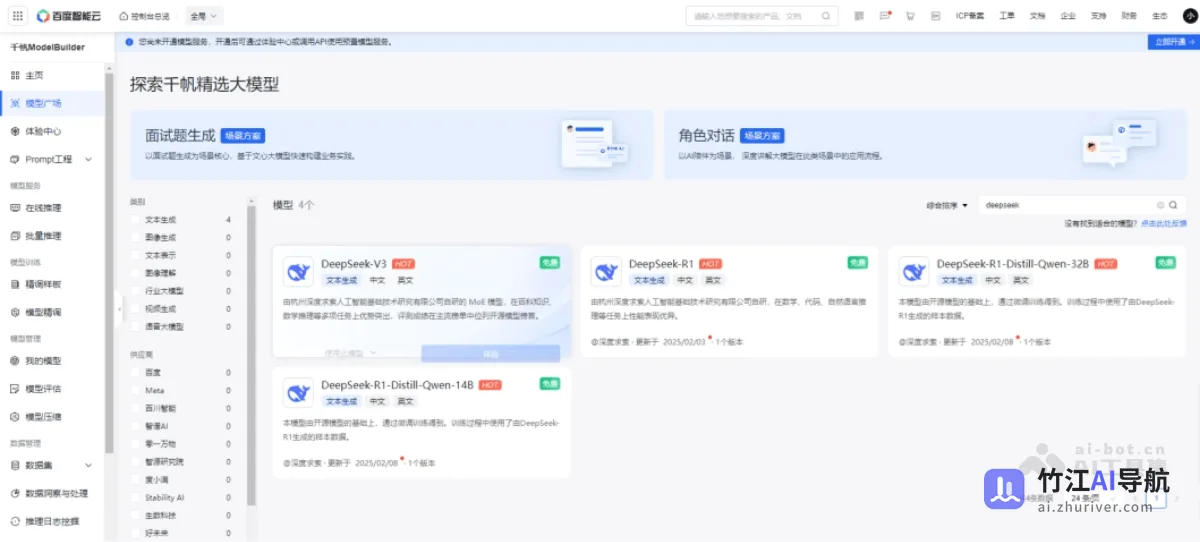The image size is (1200, 542).
Task: Open the shopping cart icon
Action: (910, 16)
